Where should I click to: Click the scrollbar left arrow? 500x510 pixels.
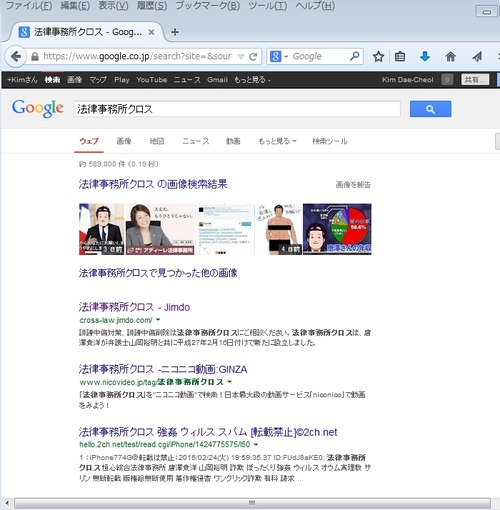pos(7,503)
